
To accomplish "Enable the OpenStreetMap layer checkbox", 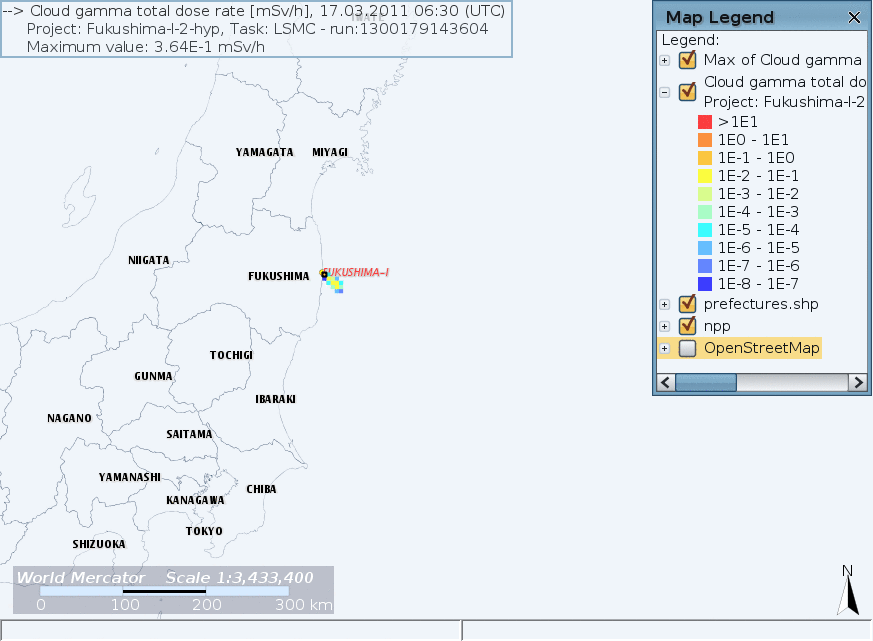I will (687, 349).
